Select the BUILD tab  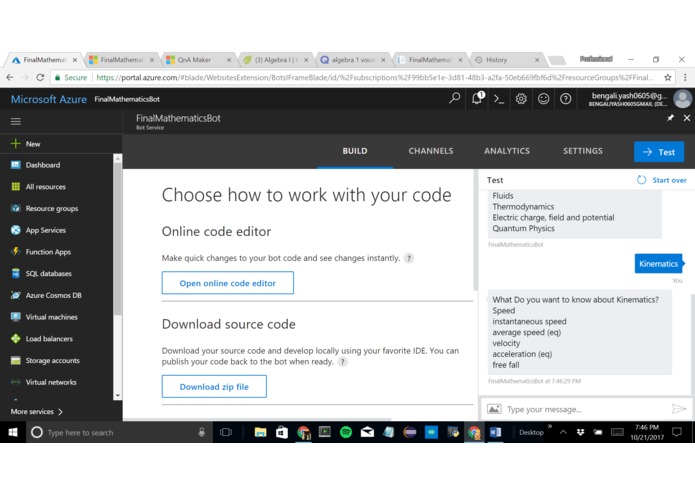(x=355, y=151)
